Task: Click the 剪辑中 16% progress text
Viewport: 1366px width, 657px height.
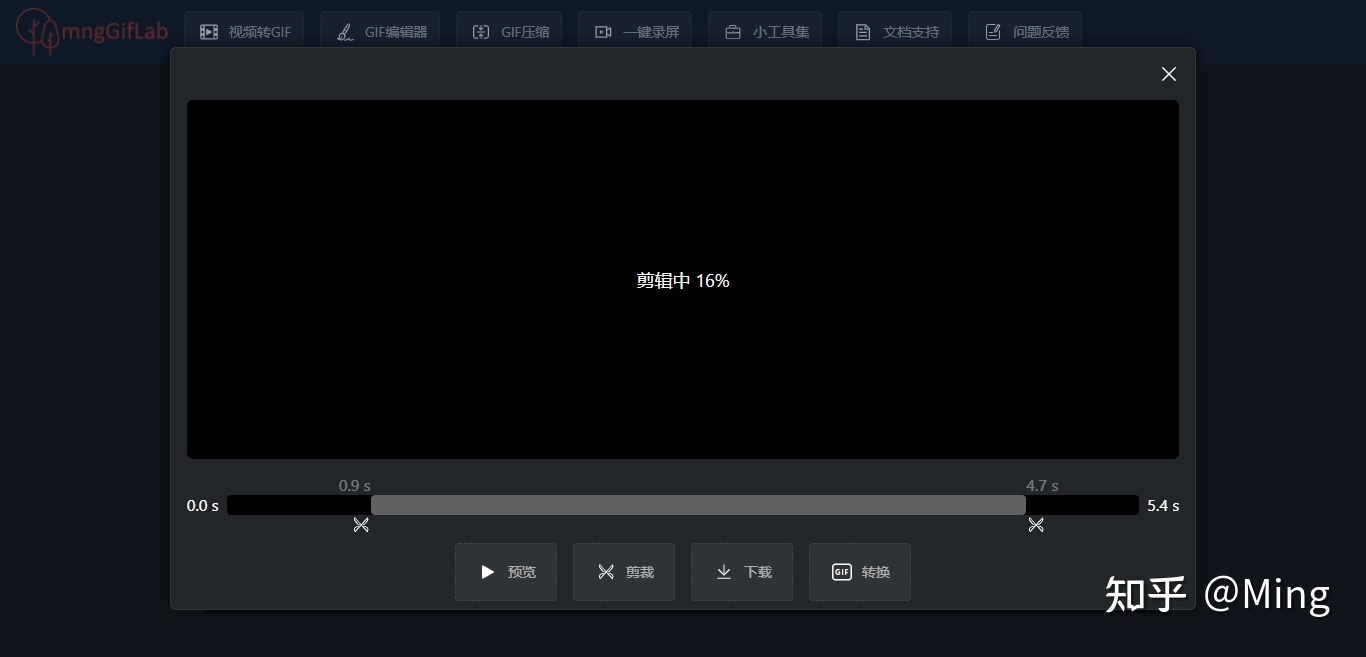Action: click(x=683, y=281)
